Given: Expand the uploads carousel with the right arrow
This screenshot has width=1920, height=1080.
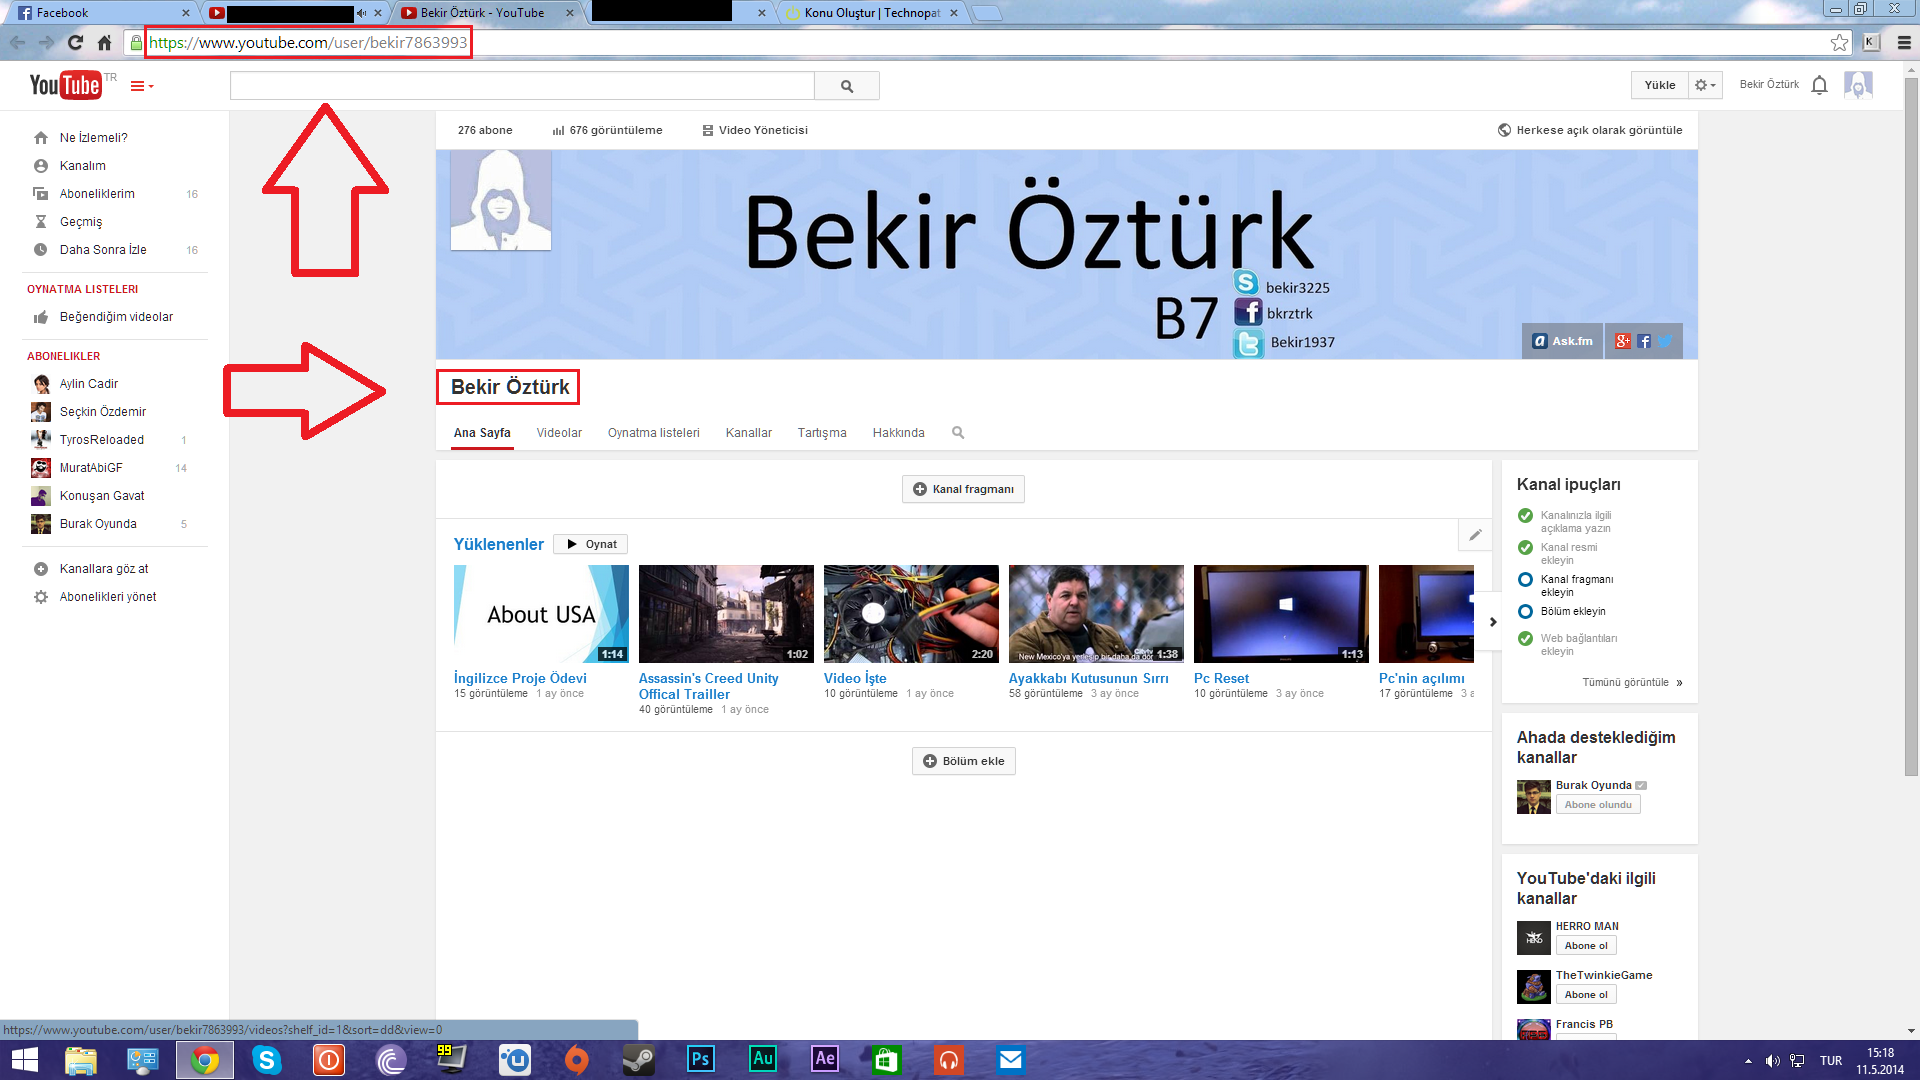Looking at the screenshot, I should [1491, 620].
